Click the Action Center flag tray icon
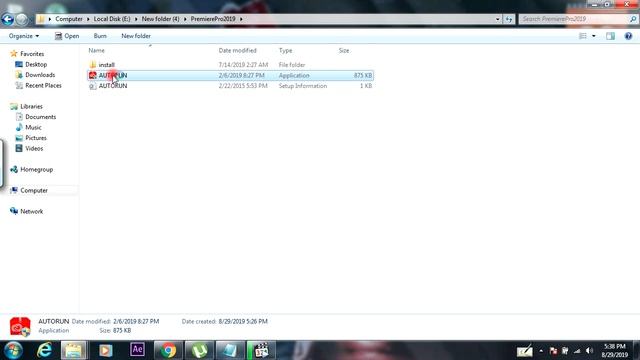 (x=553, y=351)
